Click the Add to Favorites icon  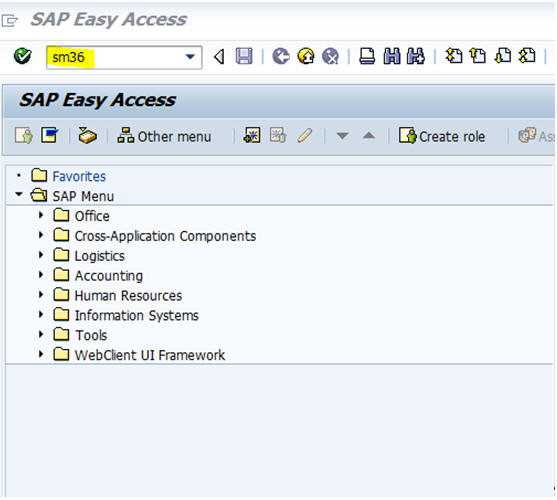tap(252, 135)
